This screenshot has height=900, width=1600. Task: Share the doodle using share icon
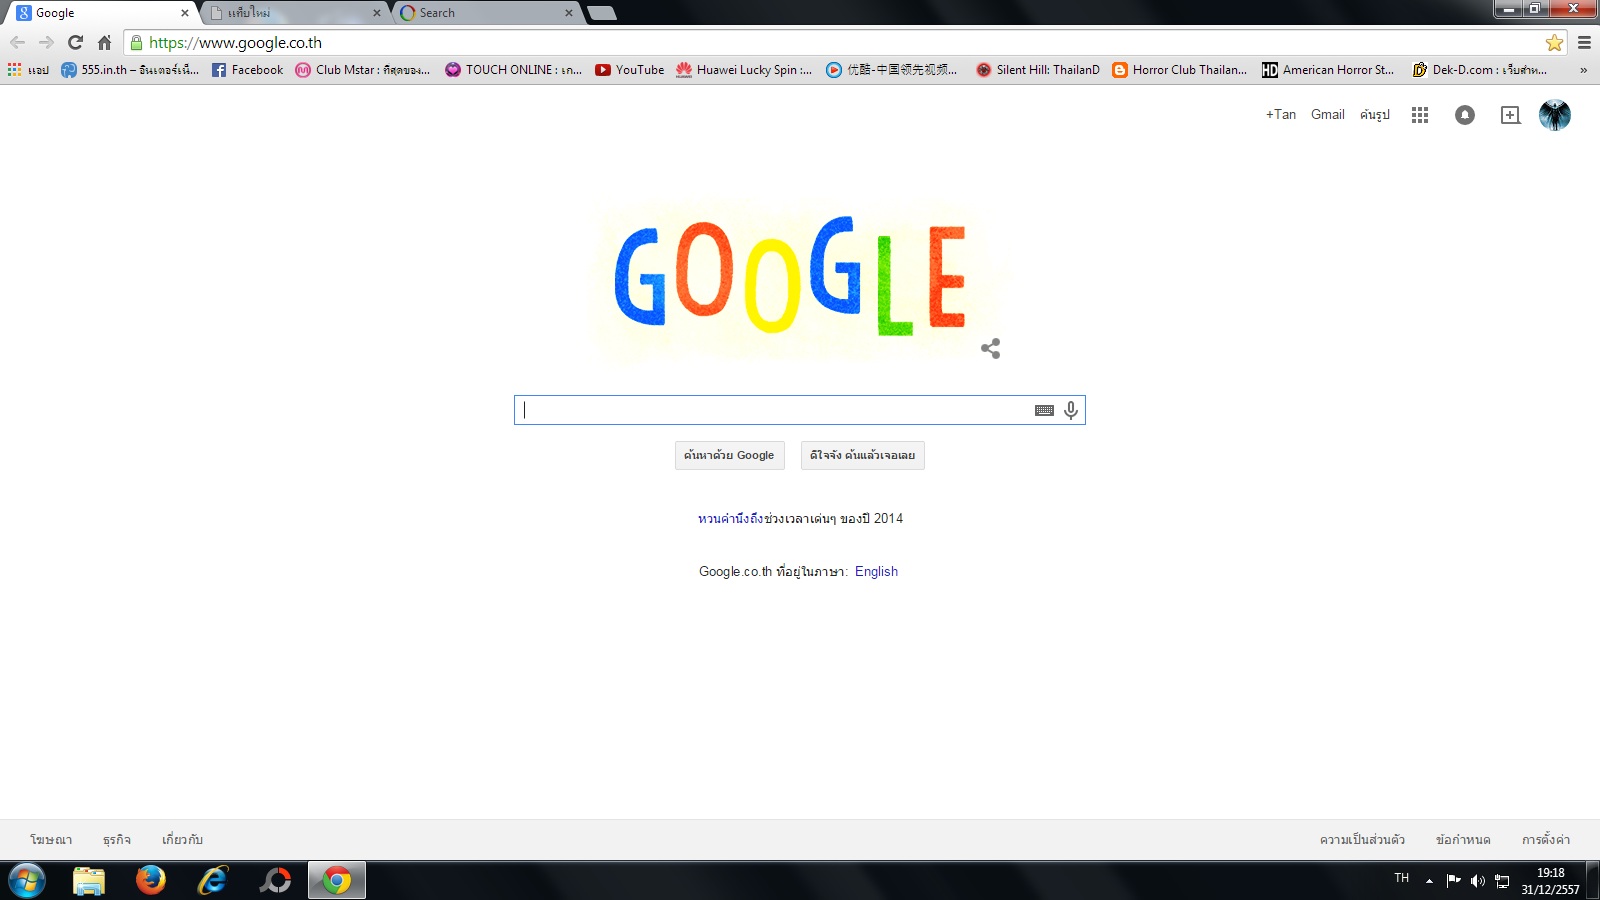(x=991, y=348)
